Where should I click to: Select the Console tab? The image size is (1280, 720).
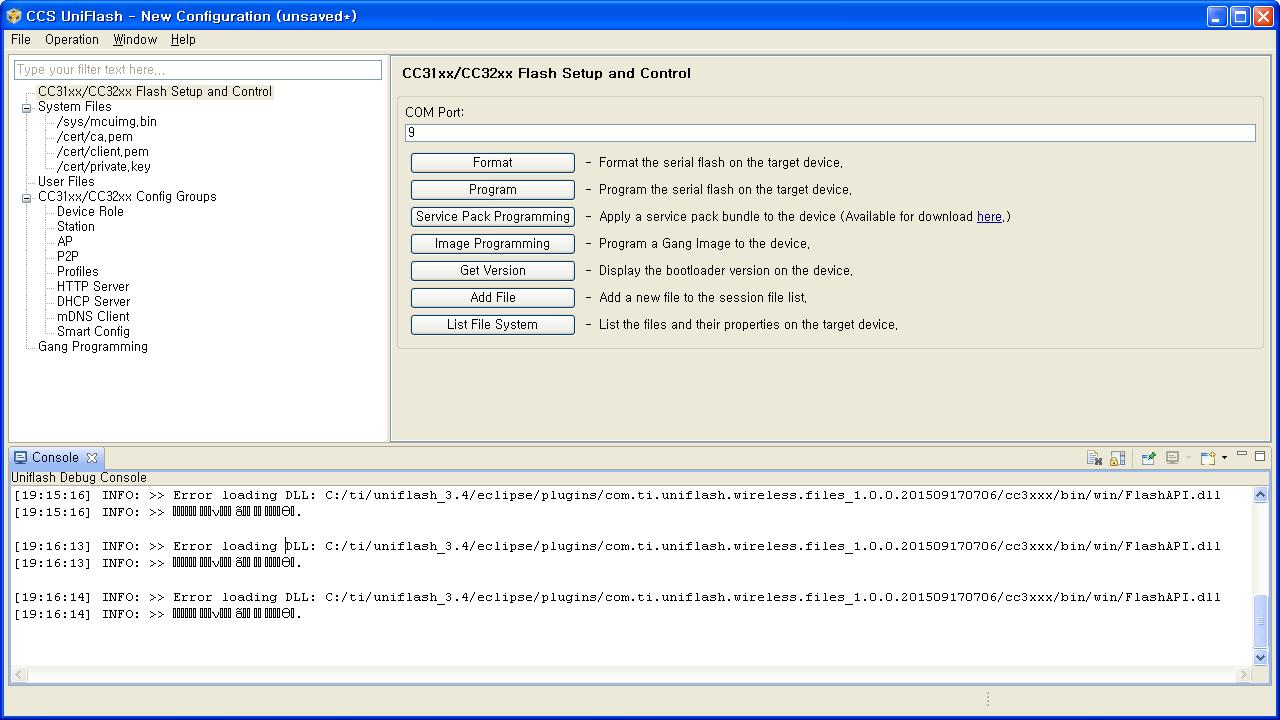55,458
